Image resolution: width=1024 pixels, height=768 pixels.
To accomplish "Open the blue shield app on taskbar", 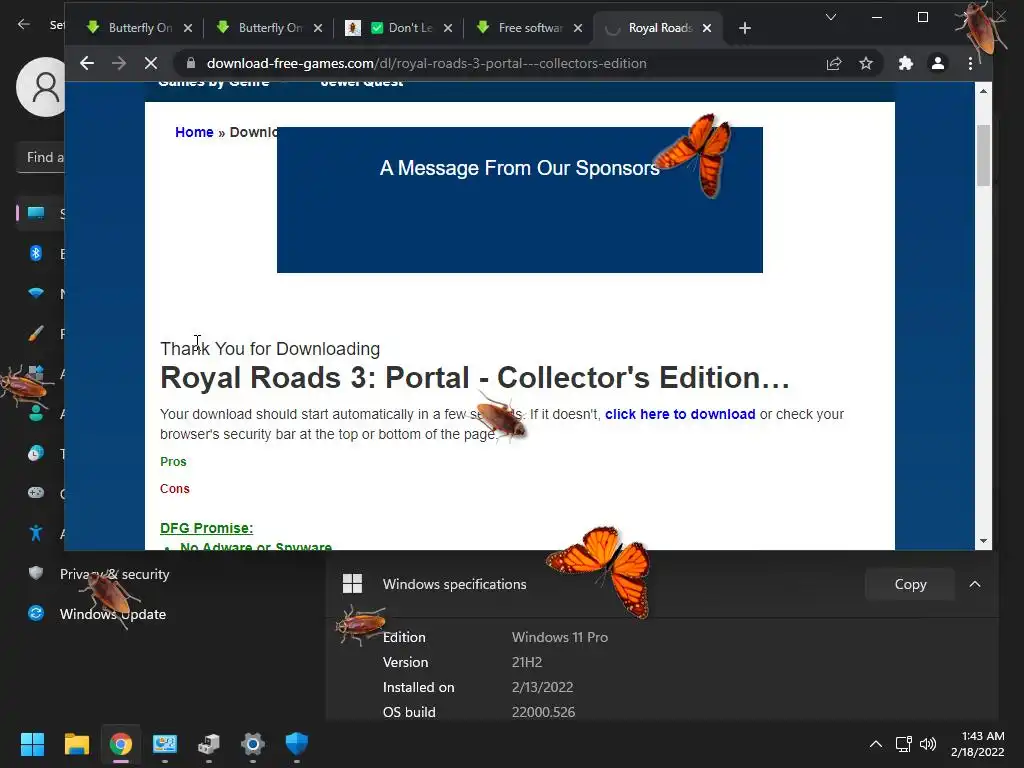I will [296, 744].
